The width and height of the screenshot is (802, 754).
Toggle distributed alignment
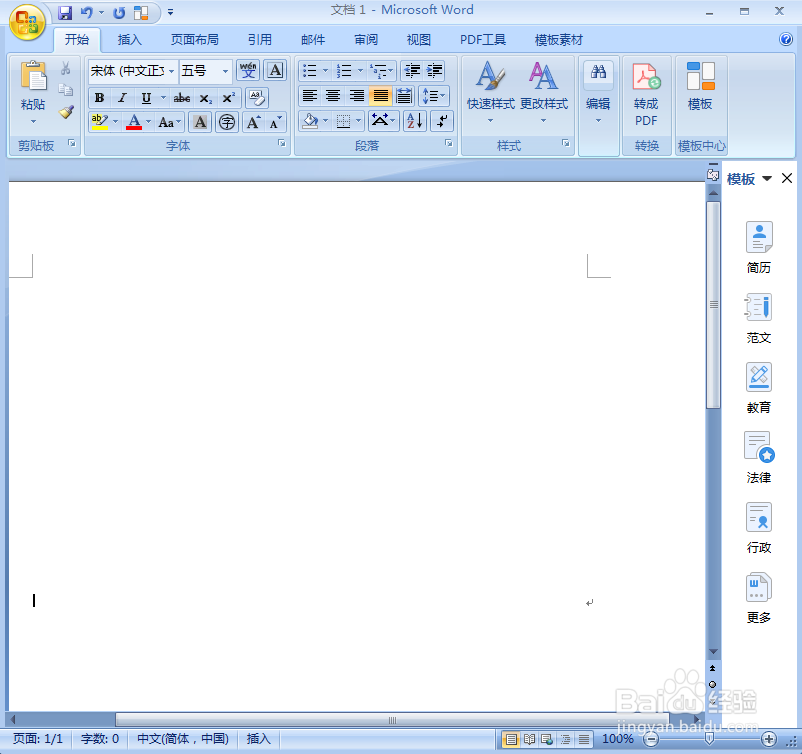(404, 96)
